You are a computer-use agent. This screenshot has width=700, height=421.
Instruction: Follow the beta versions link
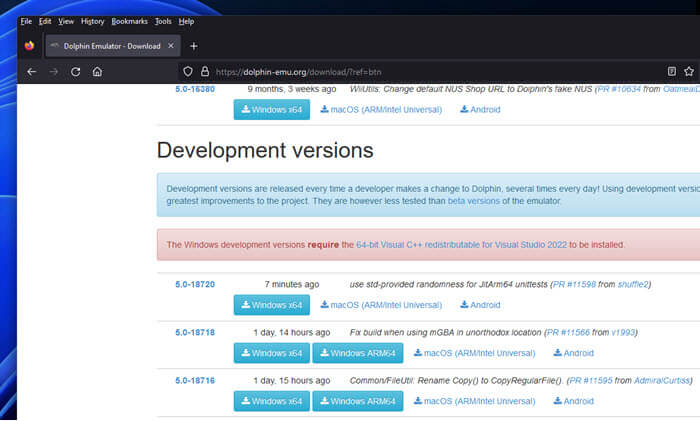click(474, 201)
